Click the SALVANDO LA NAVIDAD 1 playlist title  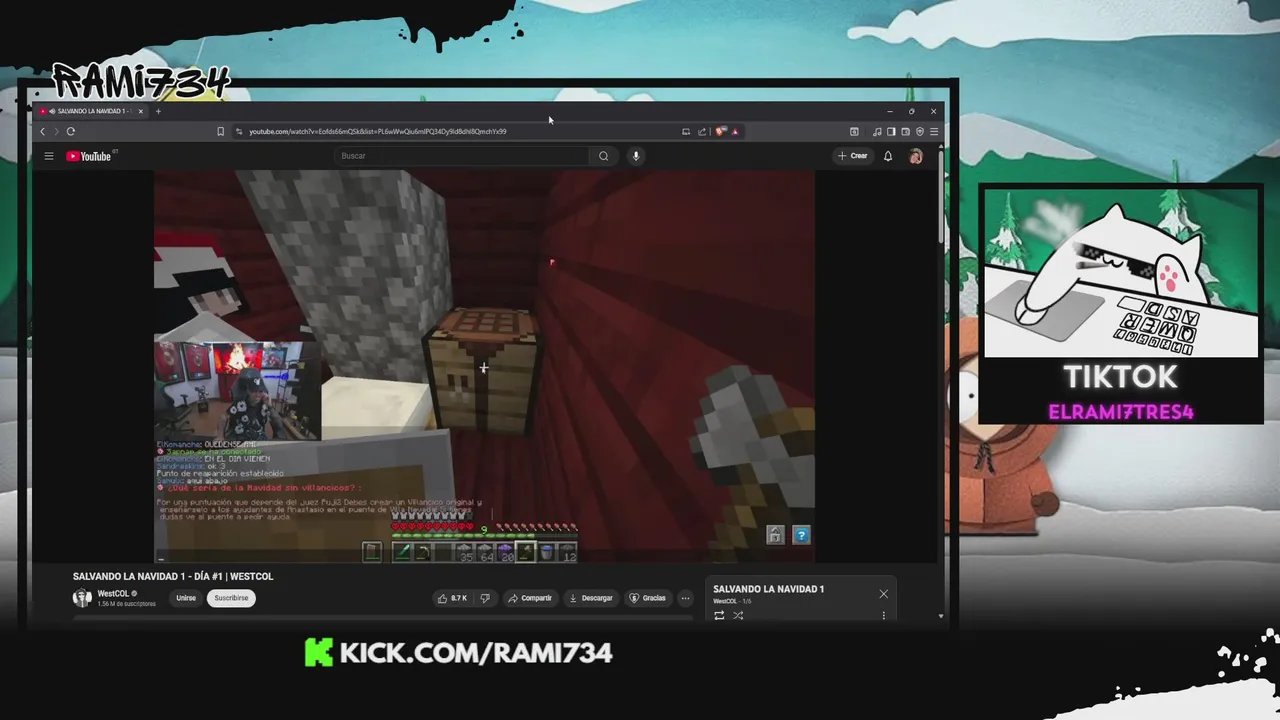[x=768, y=589]
